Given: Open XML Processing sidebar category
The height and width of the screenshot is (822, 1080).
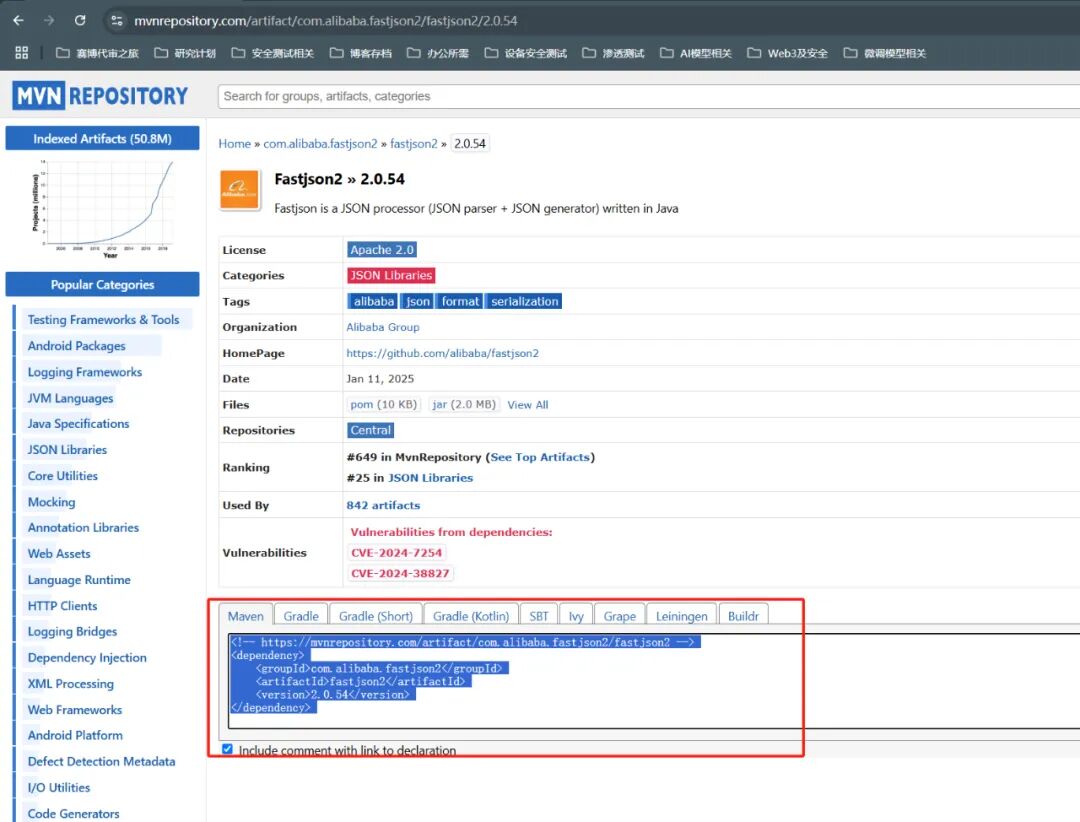Looking at the screenshot, I should [71, 684].
